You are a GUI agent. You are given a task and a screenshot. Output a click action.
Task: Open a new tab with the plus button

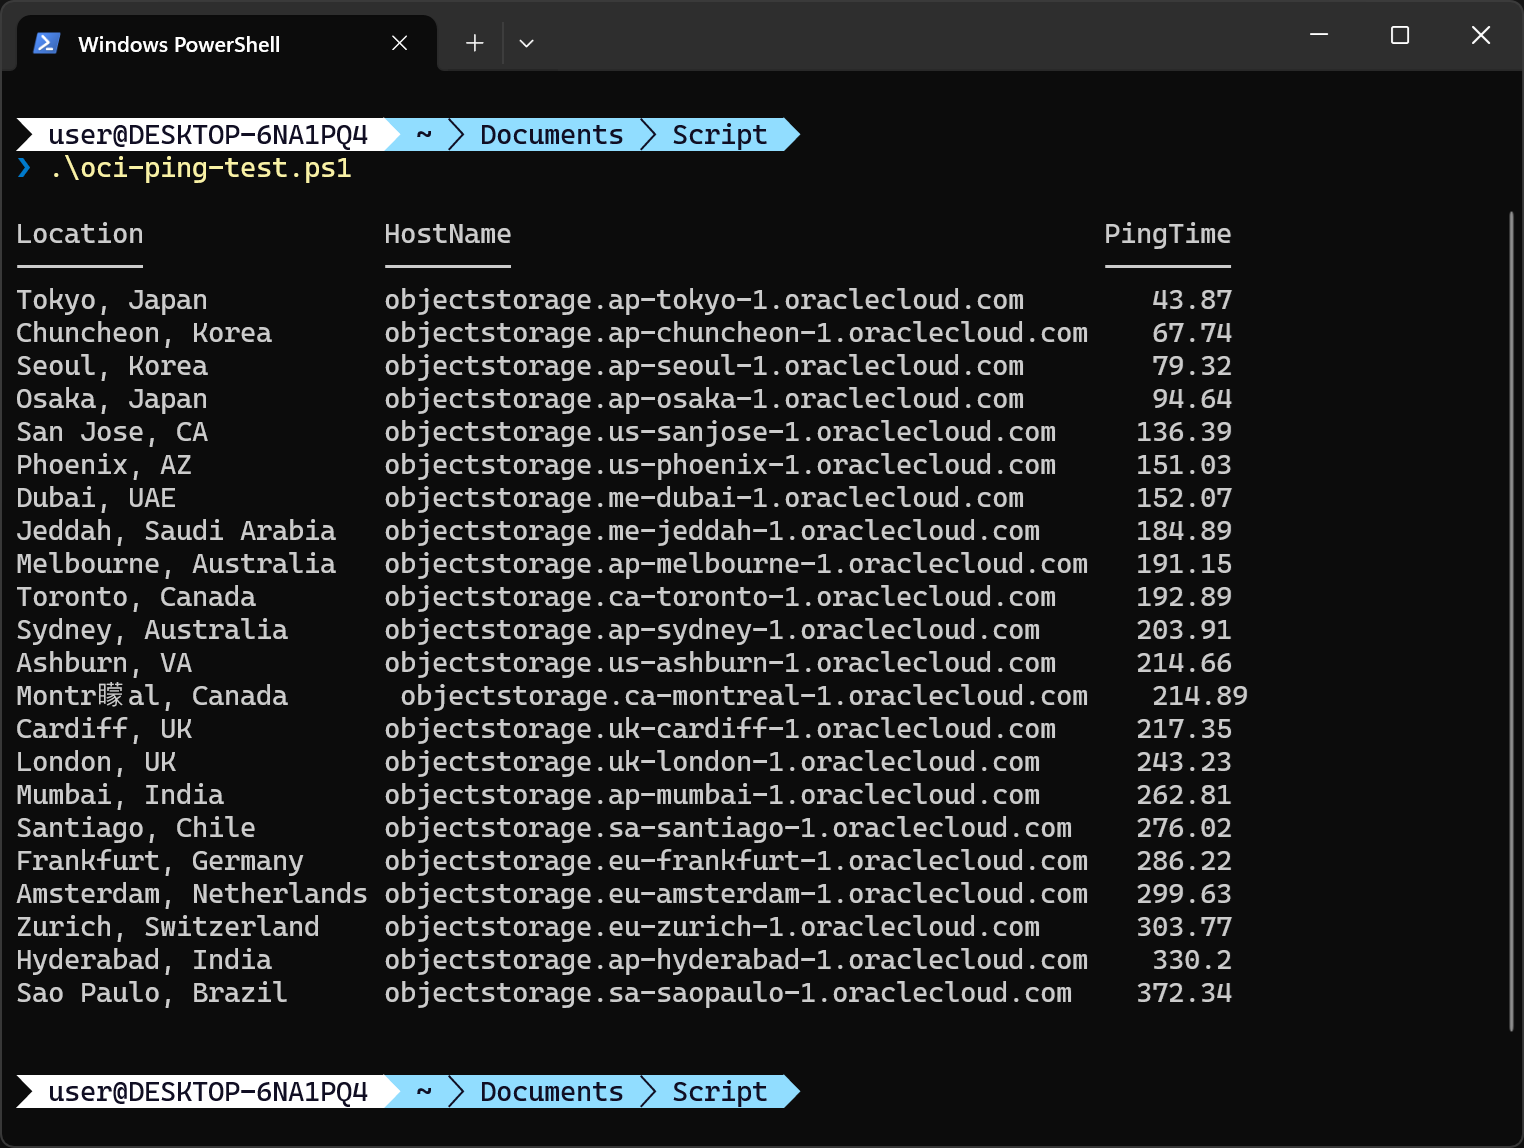click(x=474, y=43)
